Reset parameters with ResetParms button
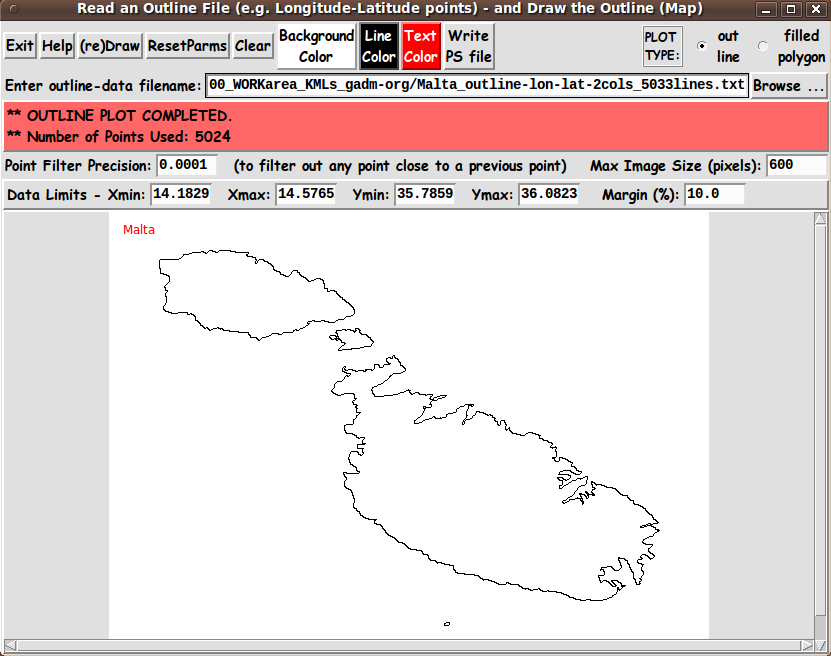 click(x=187, y=46)
